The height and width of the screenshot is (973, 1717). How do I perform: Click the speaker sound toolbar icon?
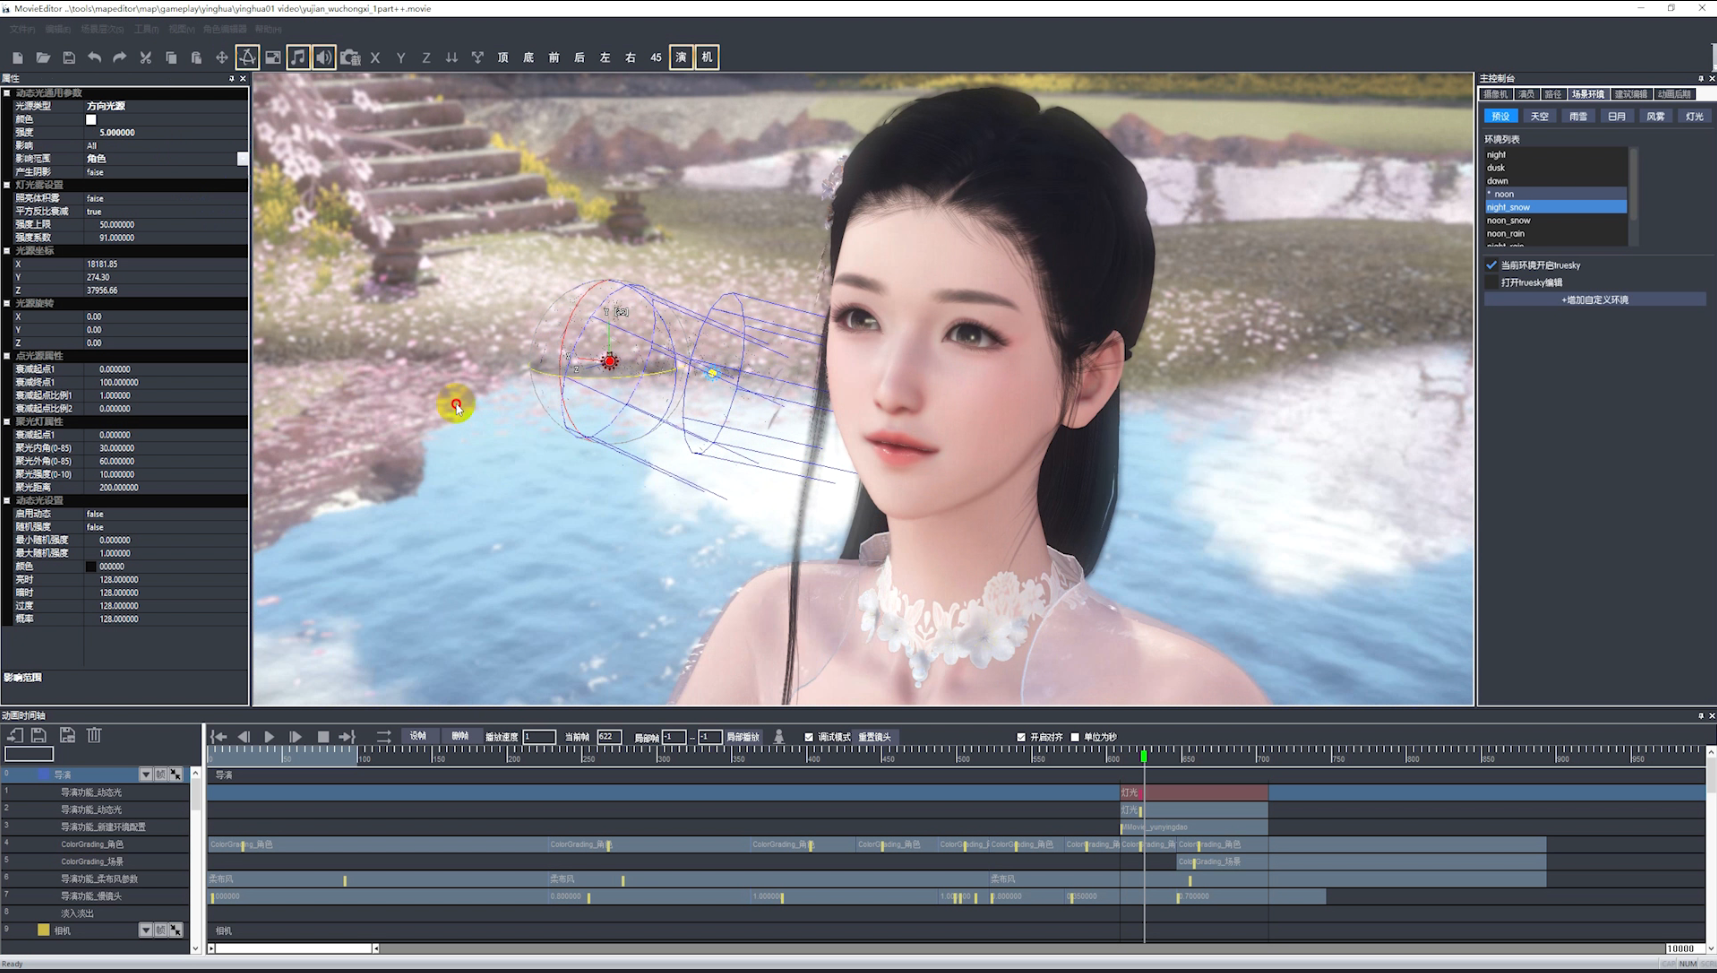324,57
